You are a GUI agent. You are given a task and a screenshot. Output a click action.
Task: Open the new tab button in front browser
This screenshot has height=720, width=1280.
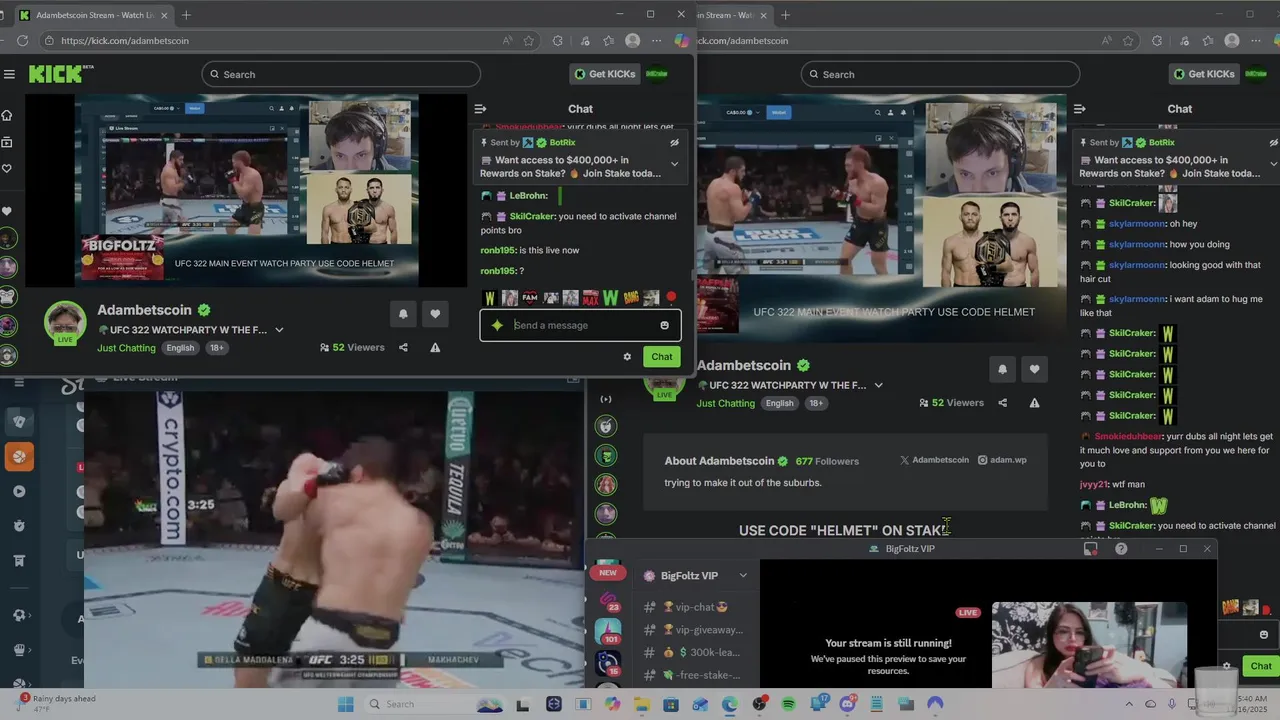click(186, 15)
